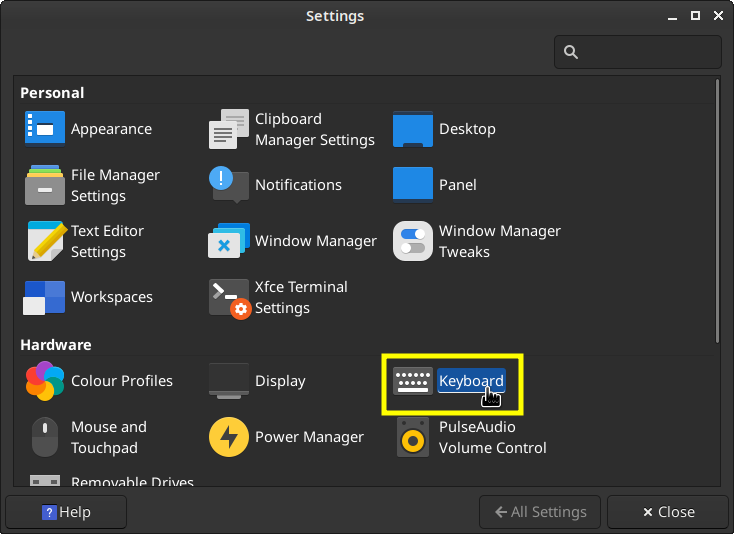Screen dimensions: 734x534
Task: Open Workspaces settings icon
Action: 45,297
